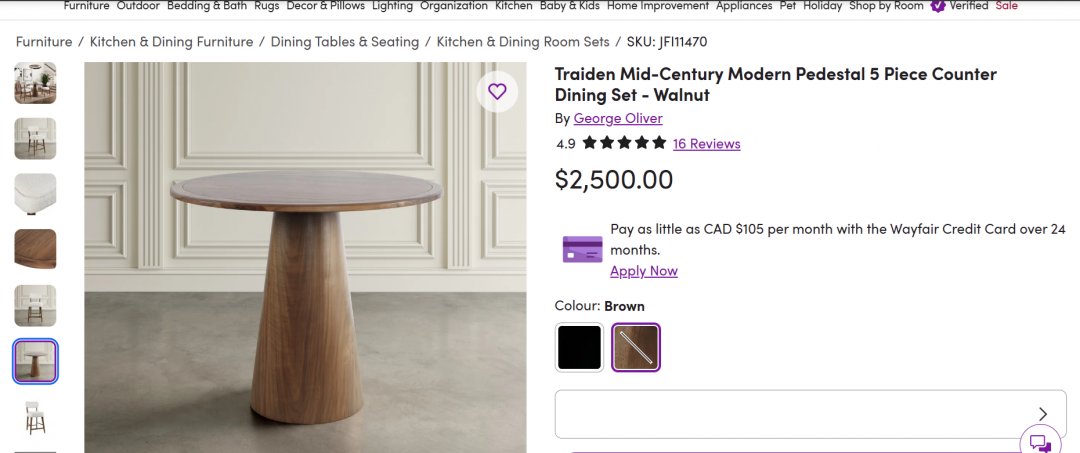Open the Sale menu item
The image size is (1080, 453).
[x=1006, y=6]
